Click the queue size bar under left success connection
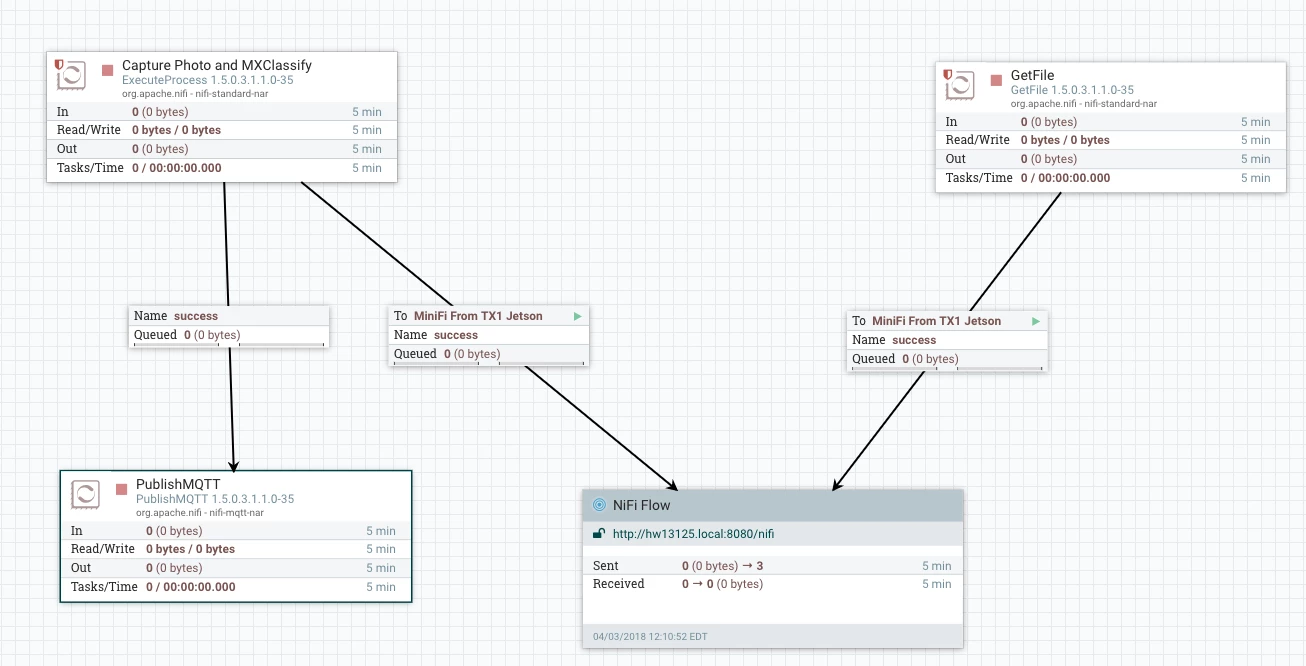Viewport: 1306px width, 666px height. click(229, 345)
